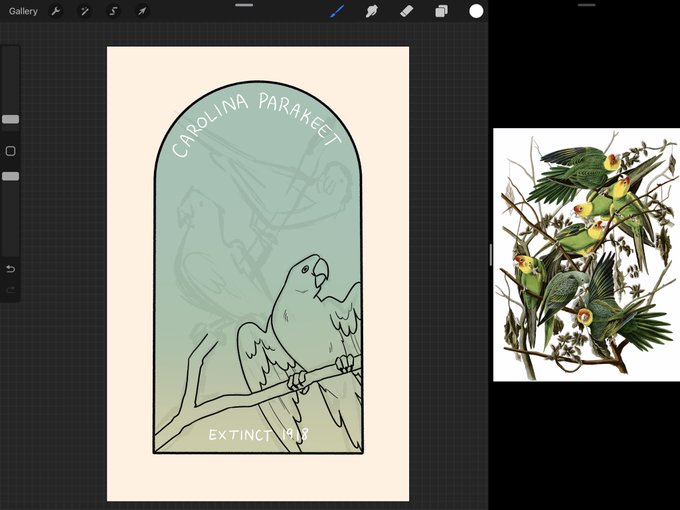Screen dimensions: 680x510
Task: Open the Adjustments magic wand menu
Action: coord(85,11)
